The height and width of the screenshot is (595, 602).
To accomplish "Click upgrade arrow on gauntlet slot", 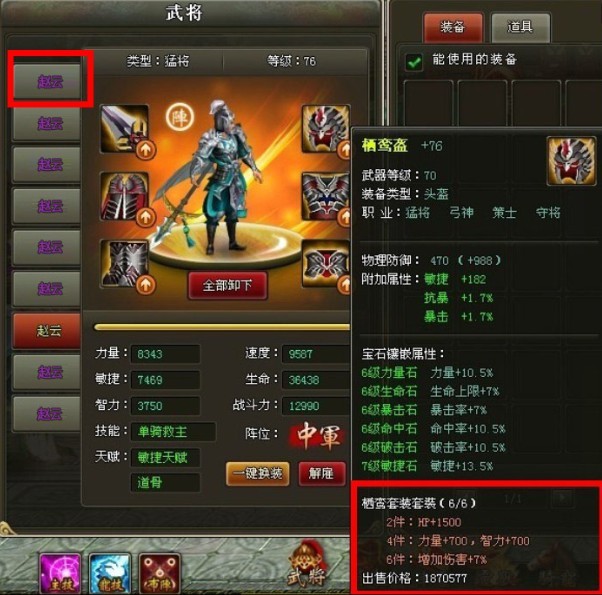I will tap(146, 285).
